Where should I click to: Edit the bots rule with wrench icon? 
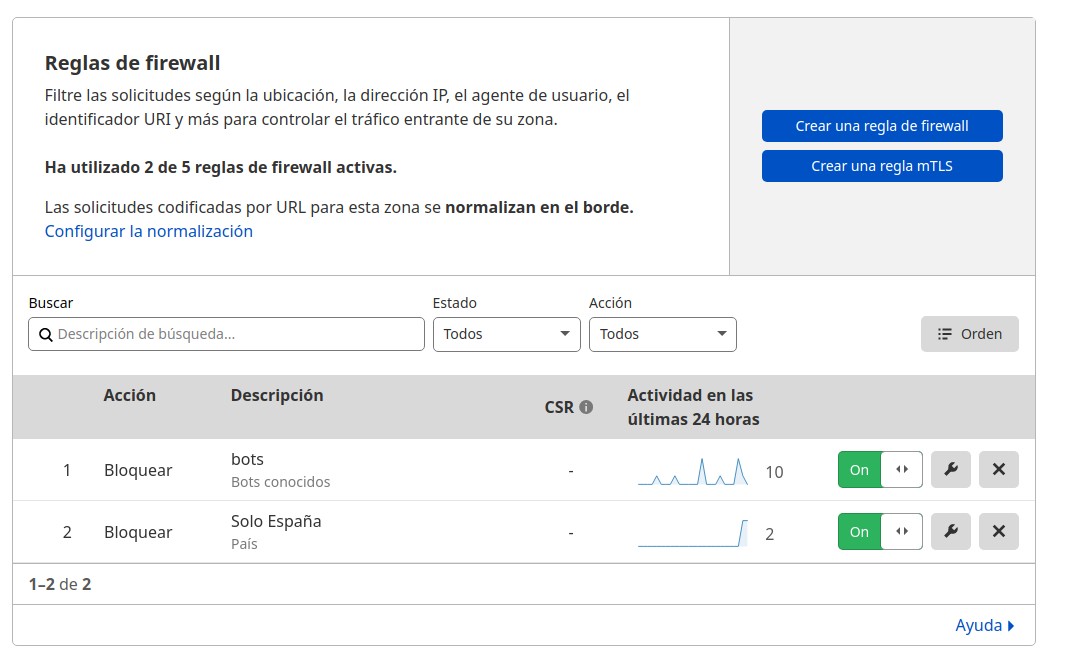pos(950,470)
